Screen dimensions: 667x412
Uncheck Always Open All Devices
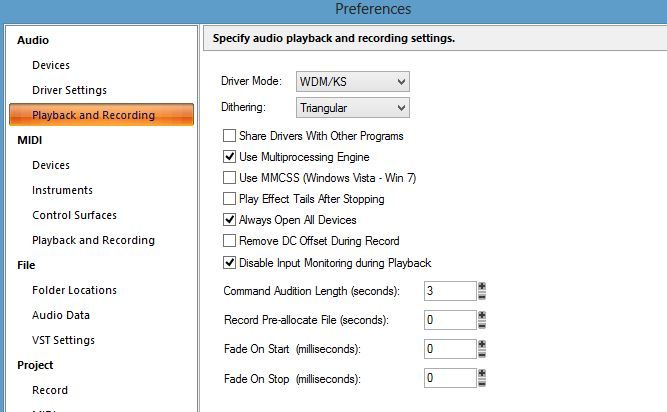click(x=230, y=220)
